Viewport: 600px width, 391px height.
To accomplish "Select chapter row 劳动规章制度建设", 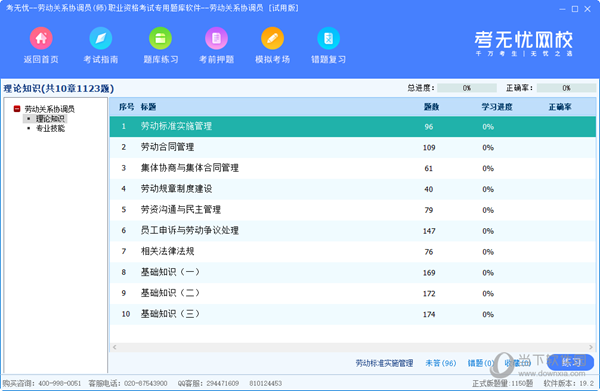I will tap(352, 189).
